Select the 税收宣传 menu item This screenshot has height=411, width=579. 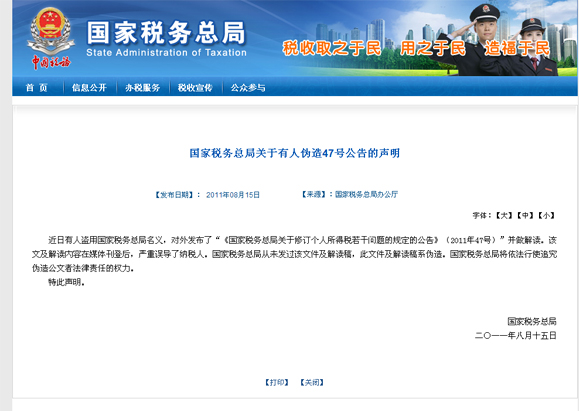[195, 88]
